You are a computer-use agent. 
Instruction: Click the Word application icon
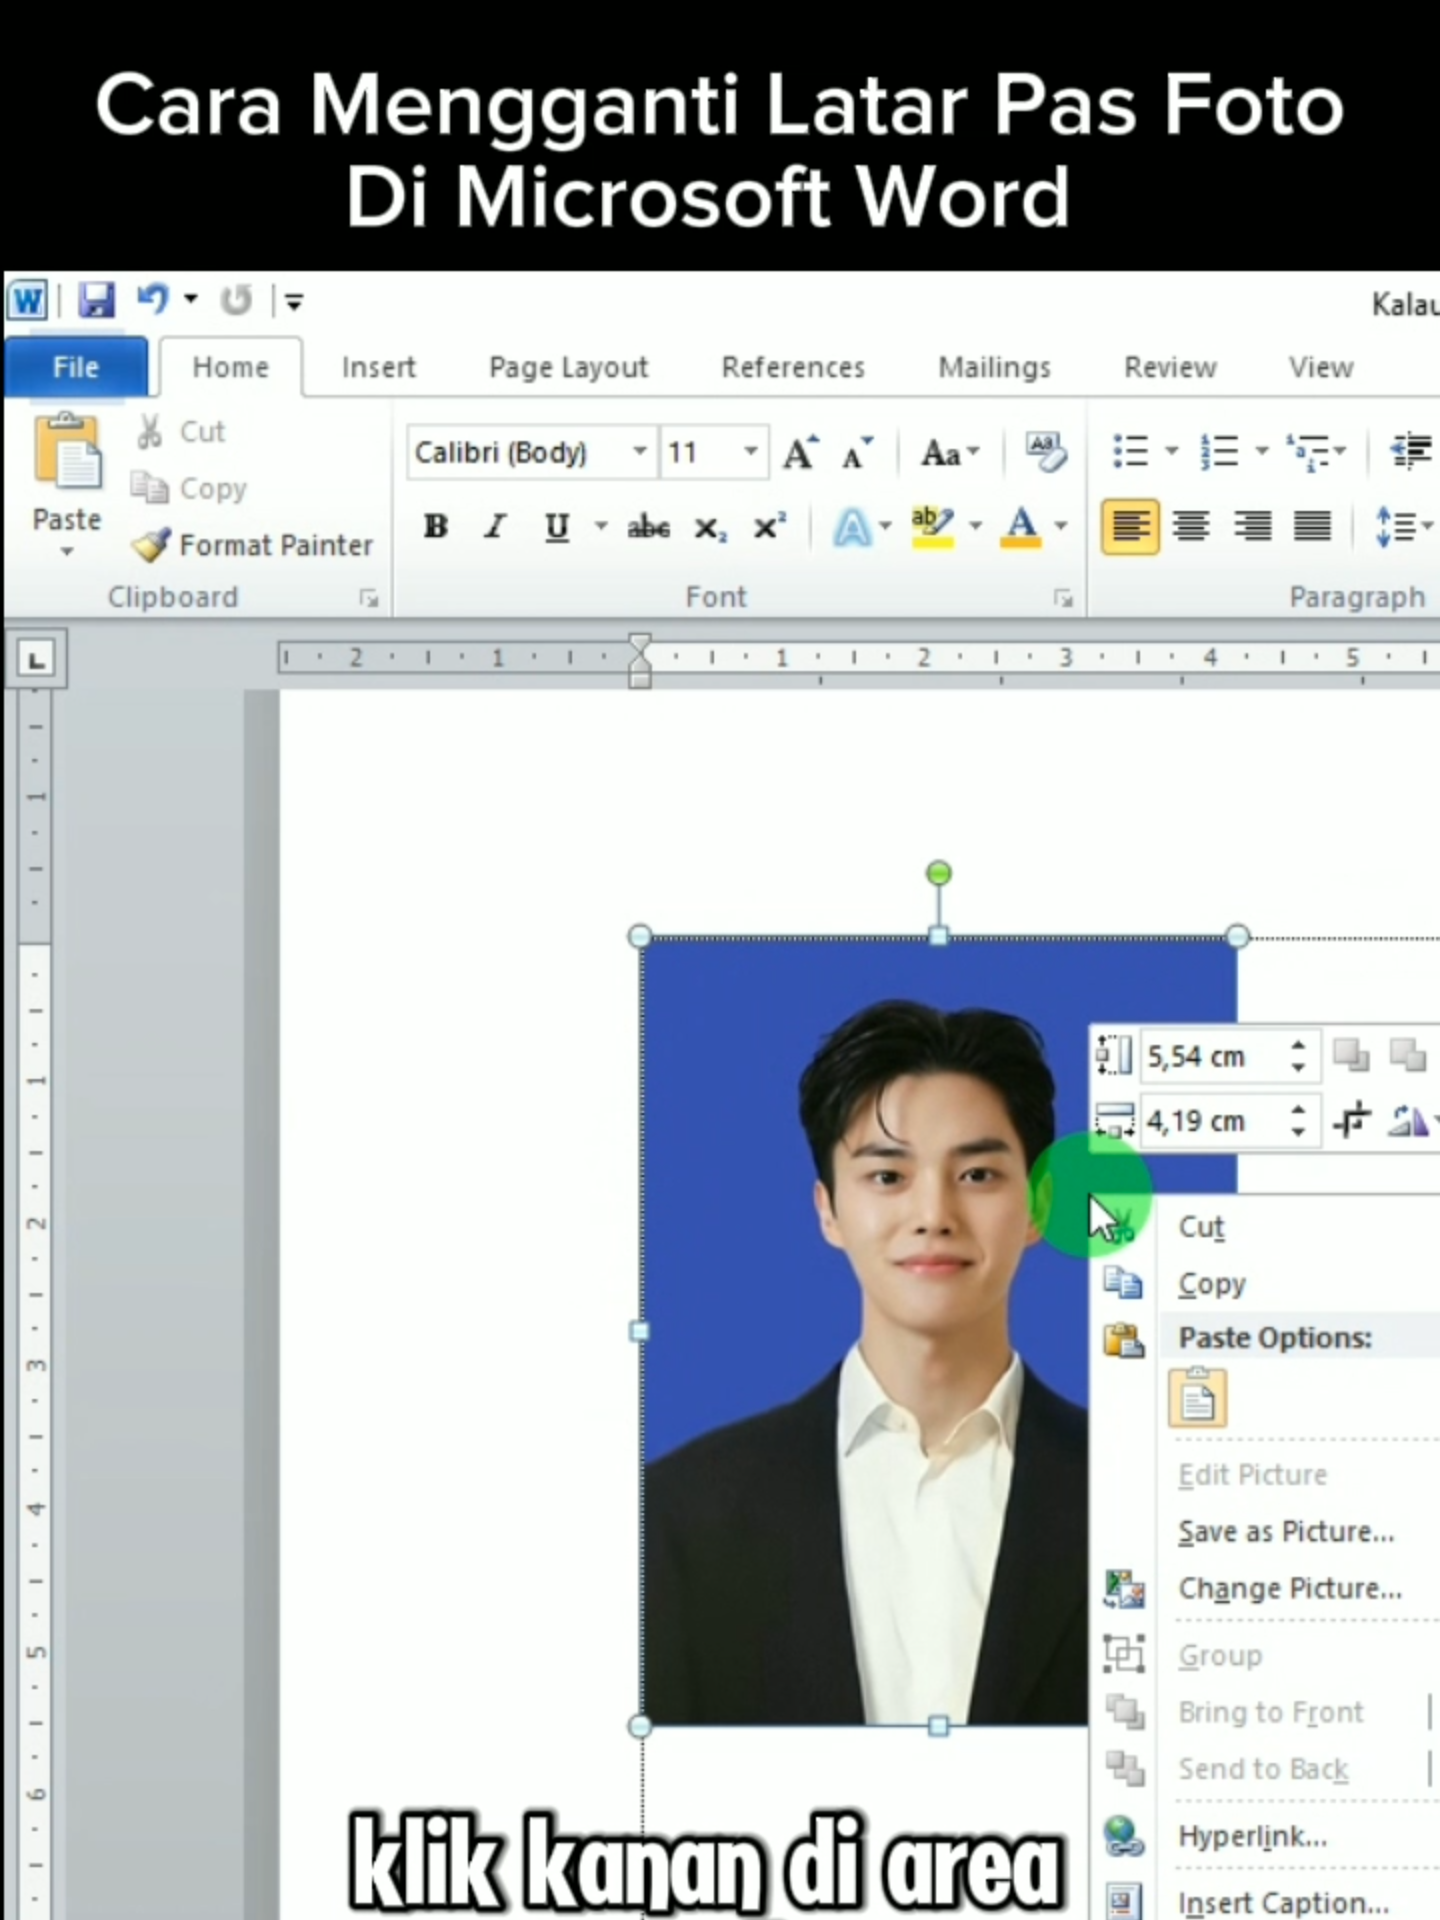point(27,299)
